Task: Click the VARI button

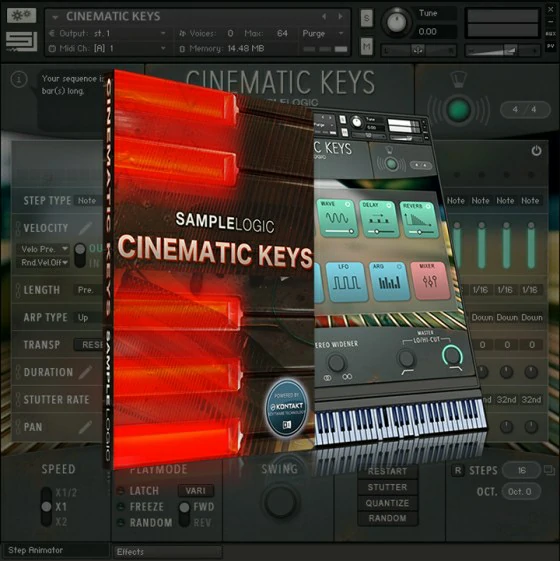Action: point(195,490)
